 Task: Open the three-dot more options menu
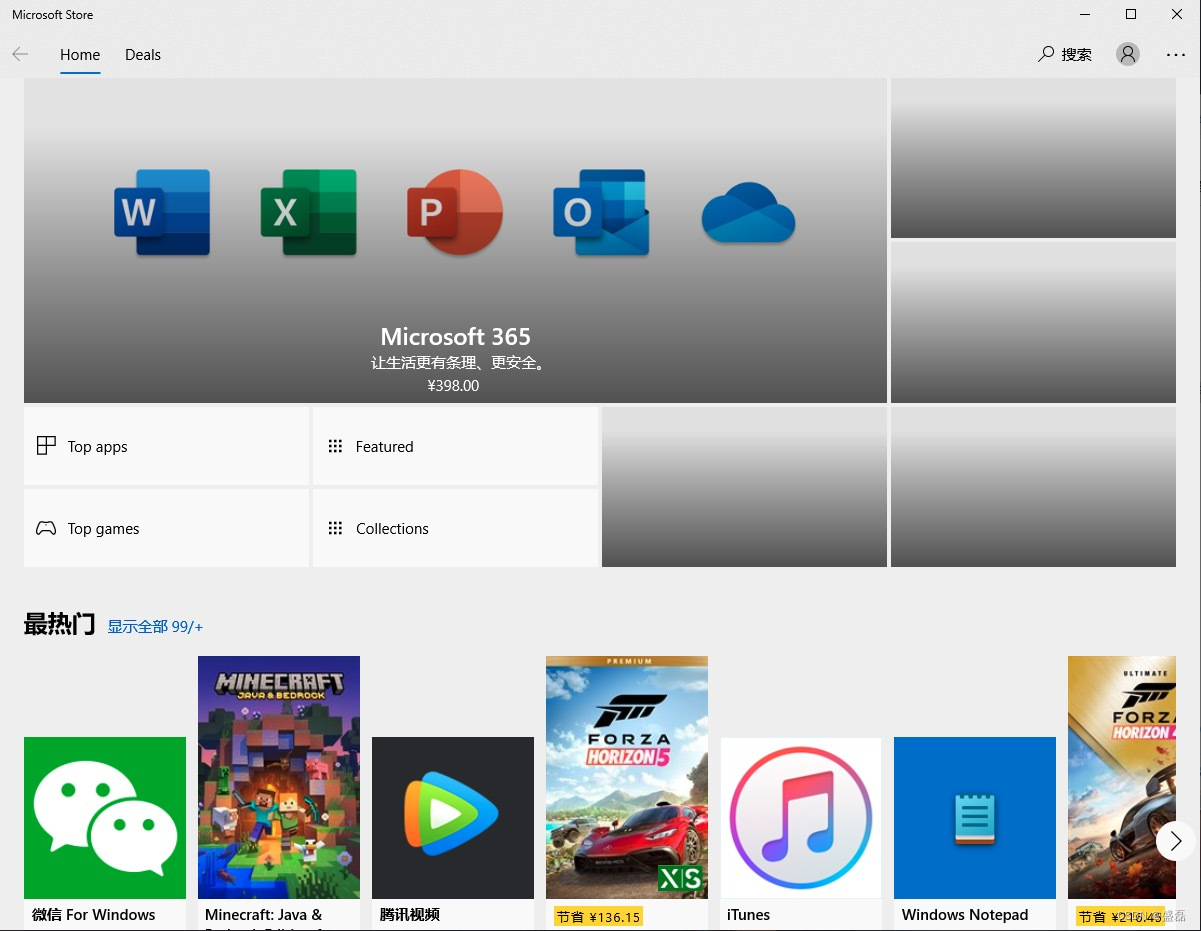(x=1176, y=55)
